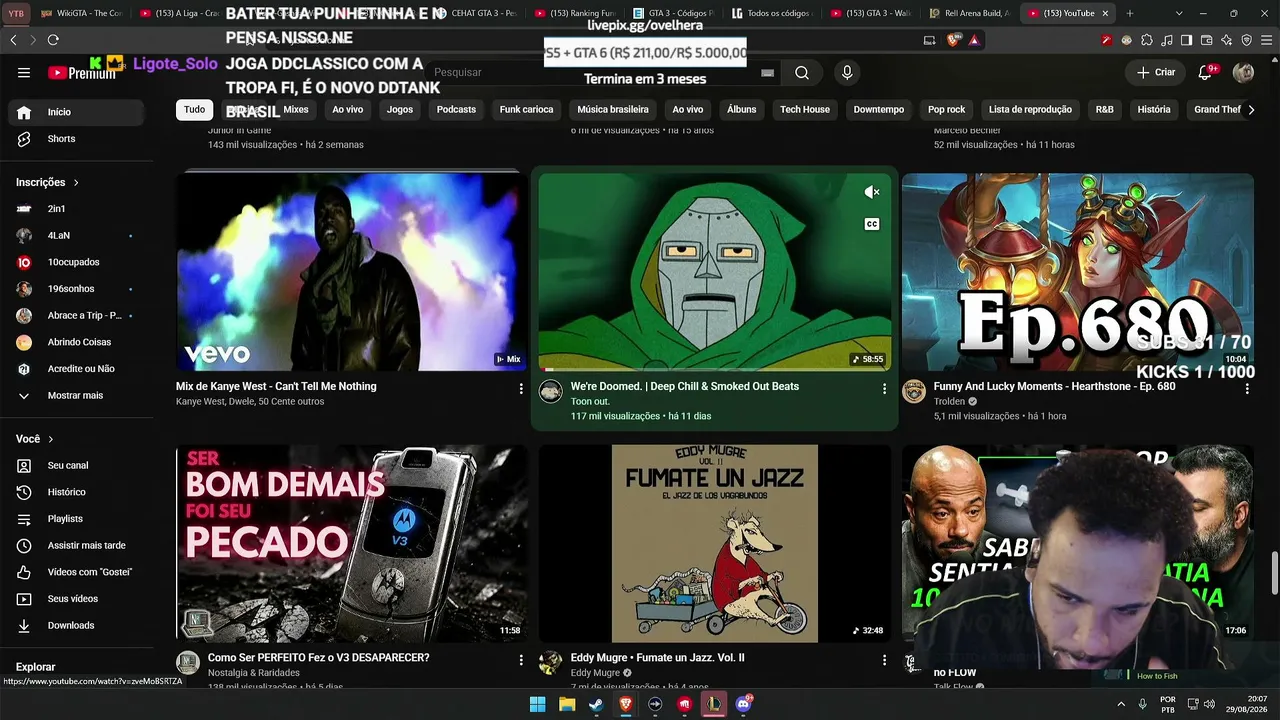Open a new browser tab

click(x=1130, y=13)
